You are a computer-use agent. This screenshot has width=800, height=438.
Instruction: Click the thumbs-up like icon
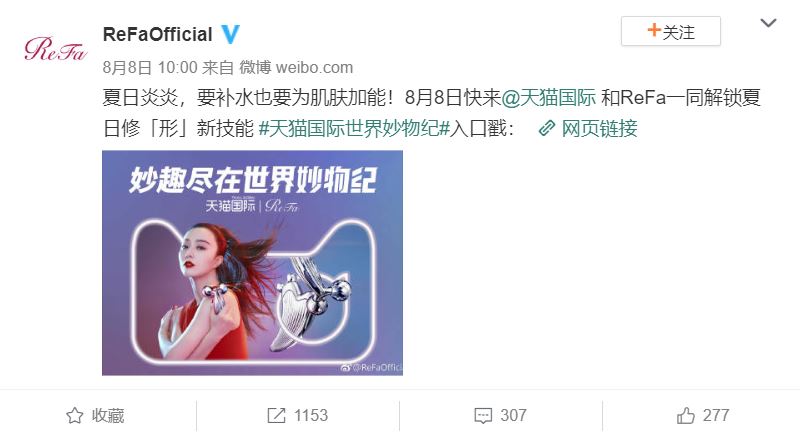pos(686,416)
